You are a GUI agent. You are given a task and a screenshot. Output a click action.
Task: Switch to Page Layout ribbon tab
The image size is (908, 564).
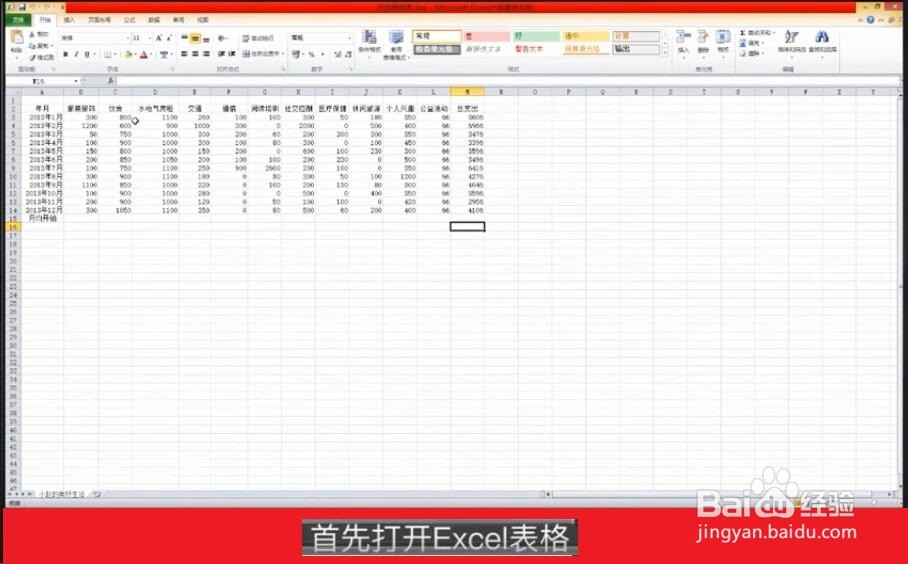click(x=99, y=20)
